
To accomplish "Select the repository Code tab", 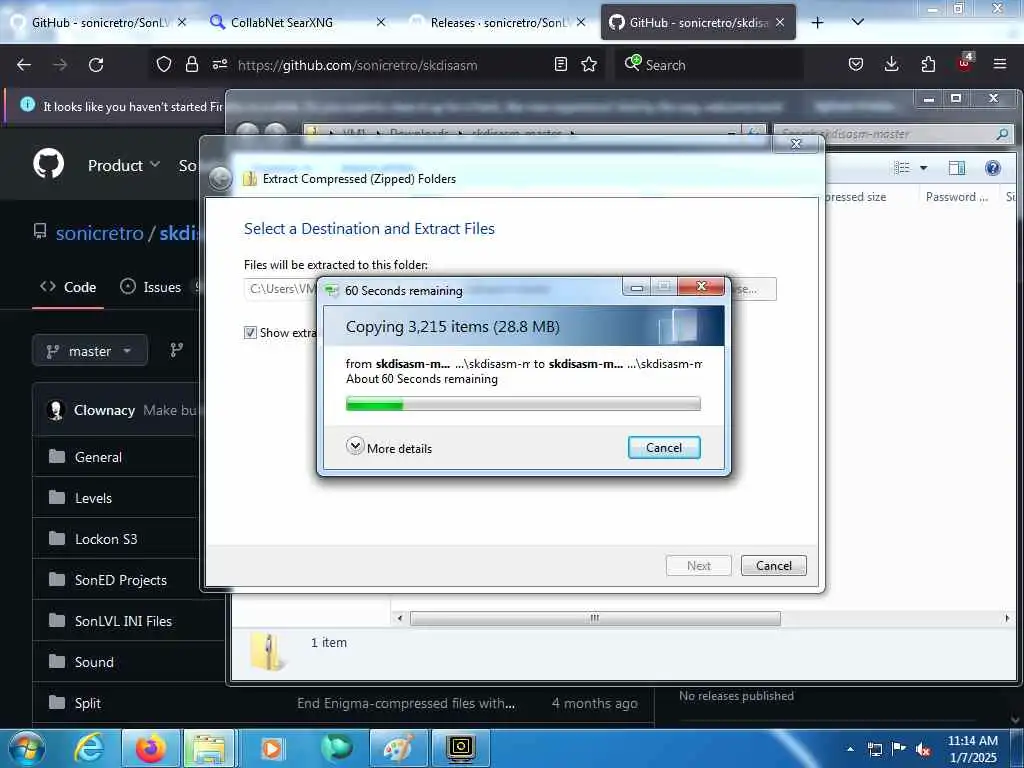I will (68, 287).
